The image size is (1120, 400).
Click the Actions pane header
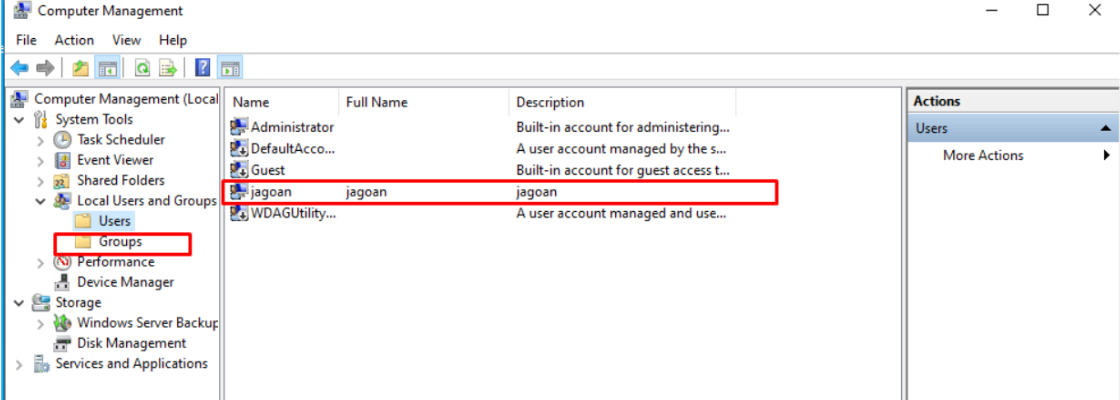point(1011,101)
